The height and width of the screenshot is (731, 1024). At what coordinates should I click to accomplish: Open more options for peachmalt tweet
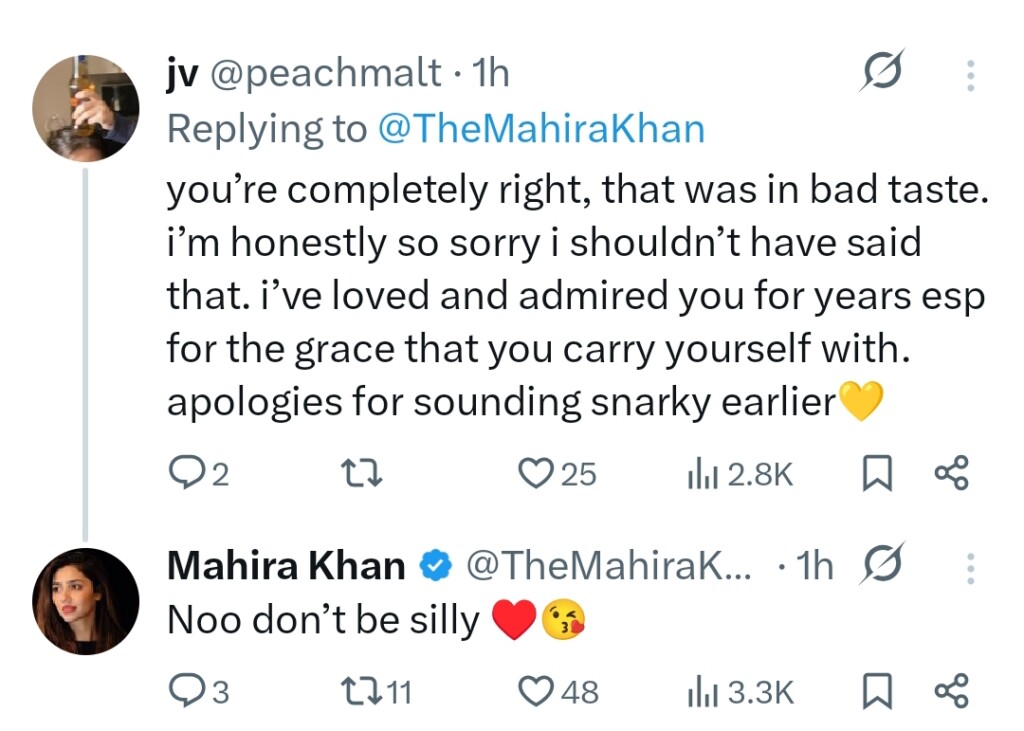pyautogui.click(x=968, y=75)
